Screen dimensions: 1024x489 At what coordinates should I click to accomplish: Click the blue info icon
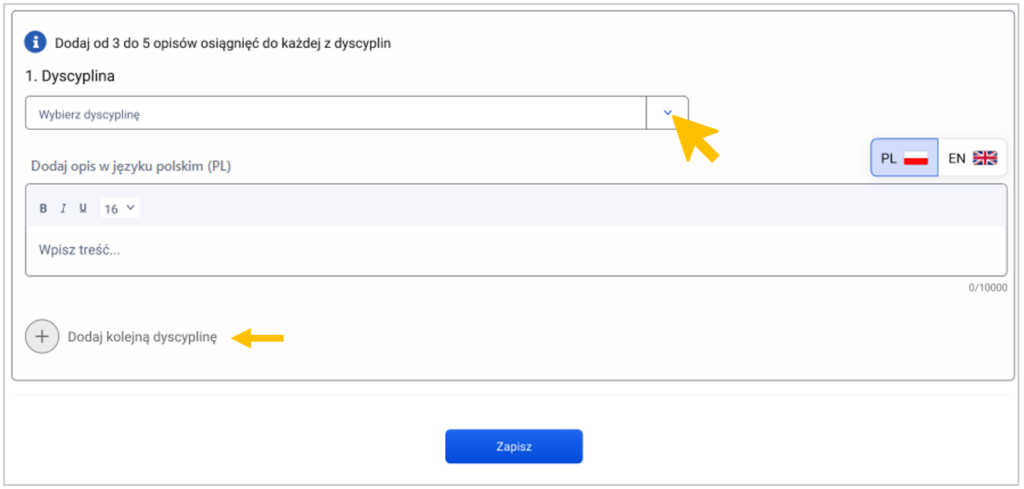coord(35,43)
